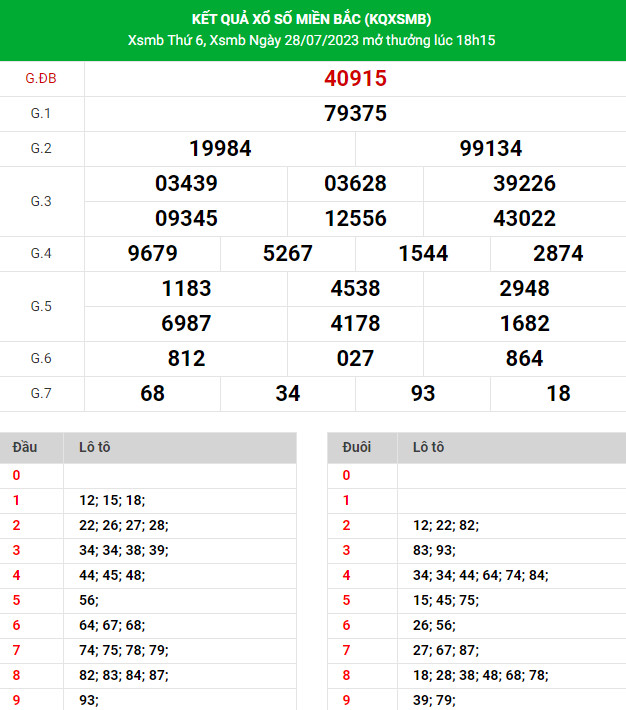Select the row 22; 26; 27; 28;
The image size is (626, 710).
click(148, 525)
